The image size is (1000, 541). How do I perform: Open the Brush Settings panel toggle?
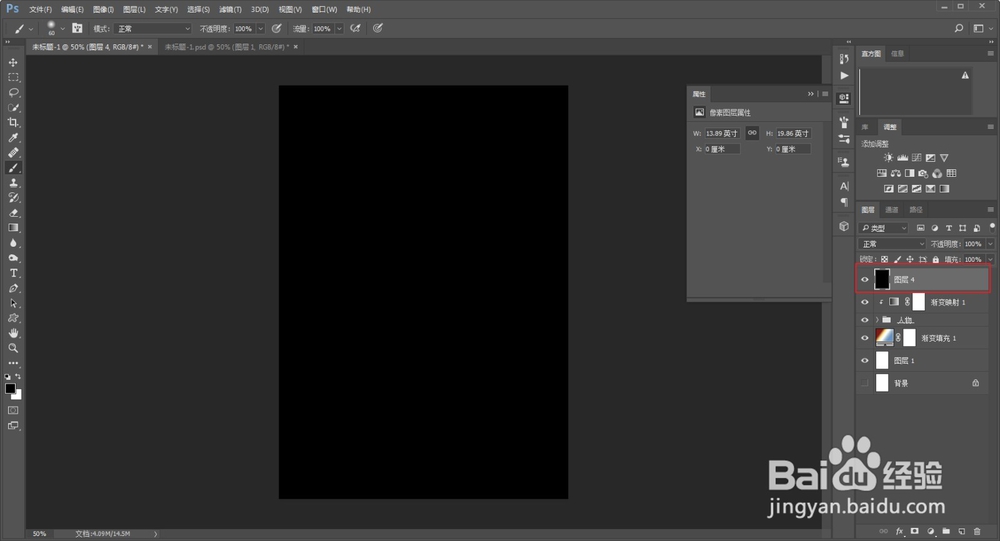[77, 28]
